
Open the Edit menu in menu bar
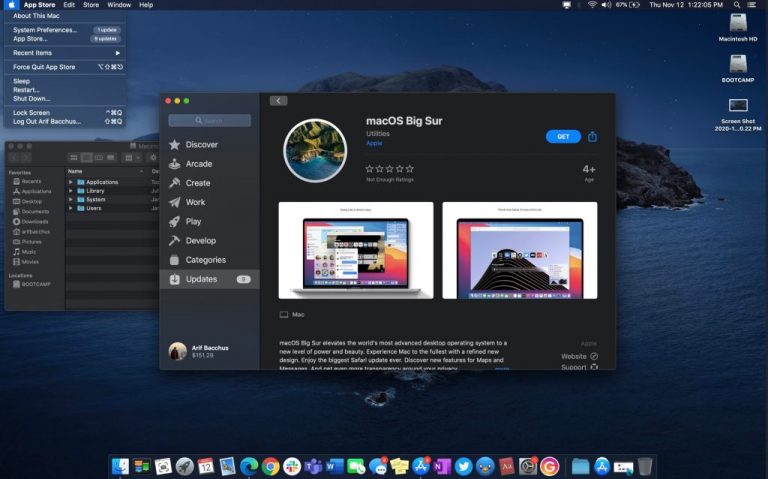69,5
